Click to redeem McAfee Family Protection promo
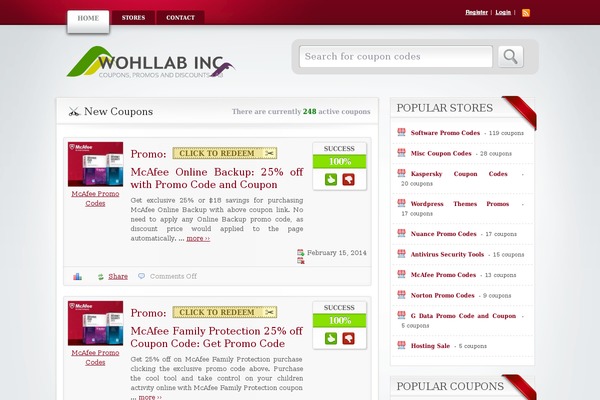Screen dimensions: 600x400 click(x=225, y=312)
